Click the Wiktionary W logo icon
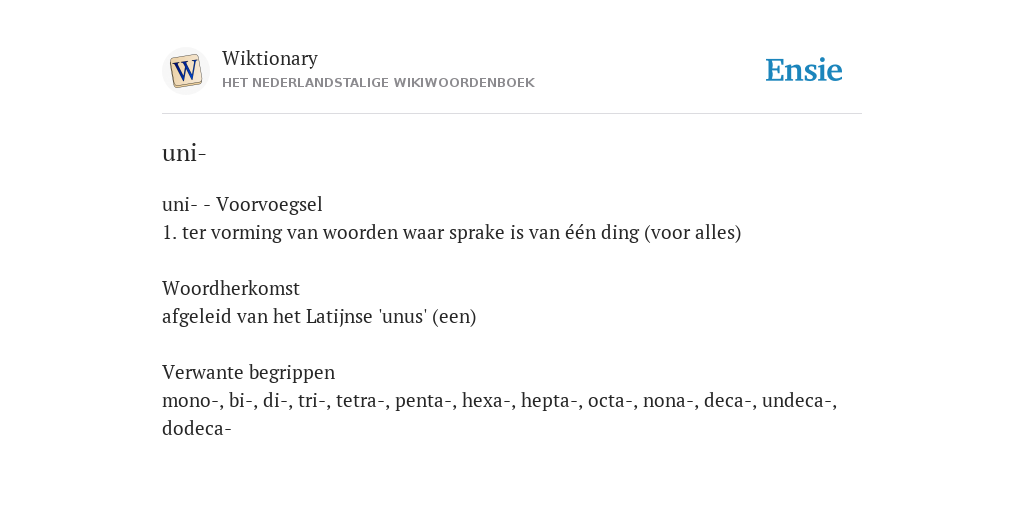 click(185, 71)
